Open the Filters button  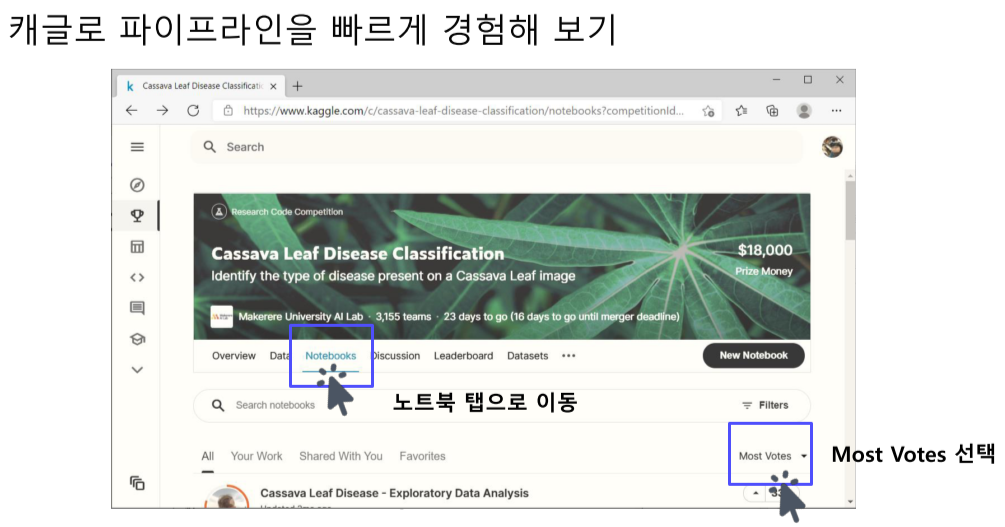tap(765, 405)
